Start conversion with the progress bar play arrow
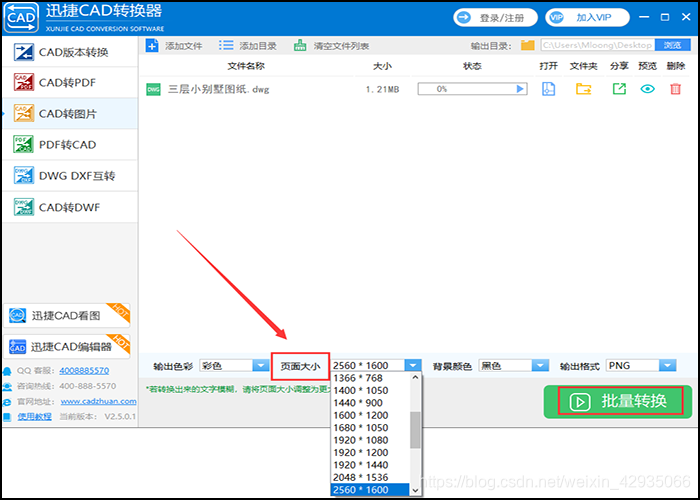This screenshot has height=500, width=700. pos(520,89)
